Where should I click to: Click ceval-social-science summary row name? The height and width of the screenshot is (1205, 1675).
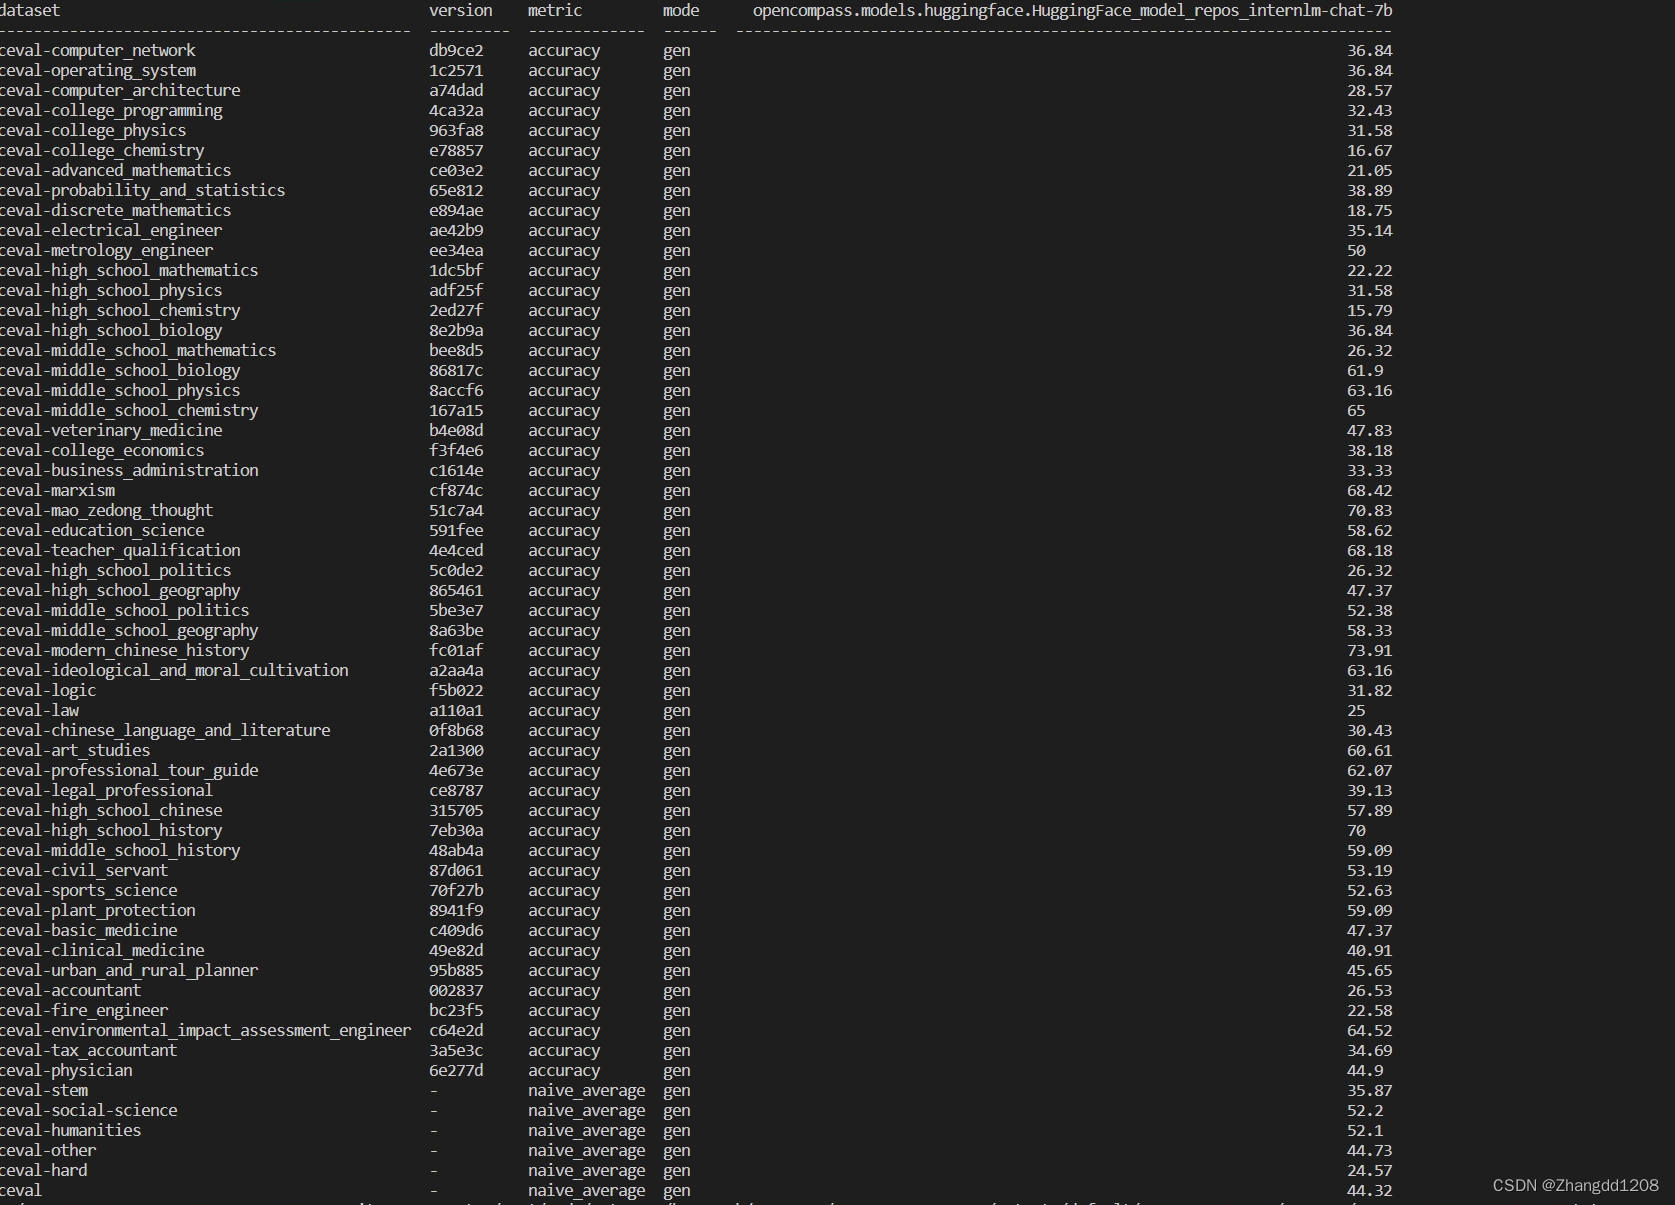(x=89, y=1110)
